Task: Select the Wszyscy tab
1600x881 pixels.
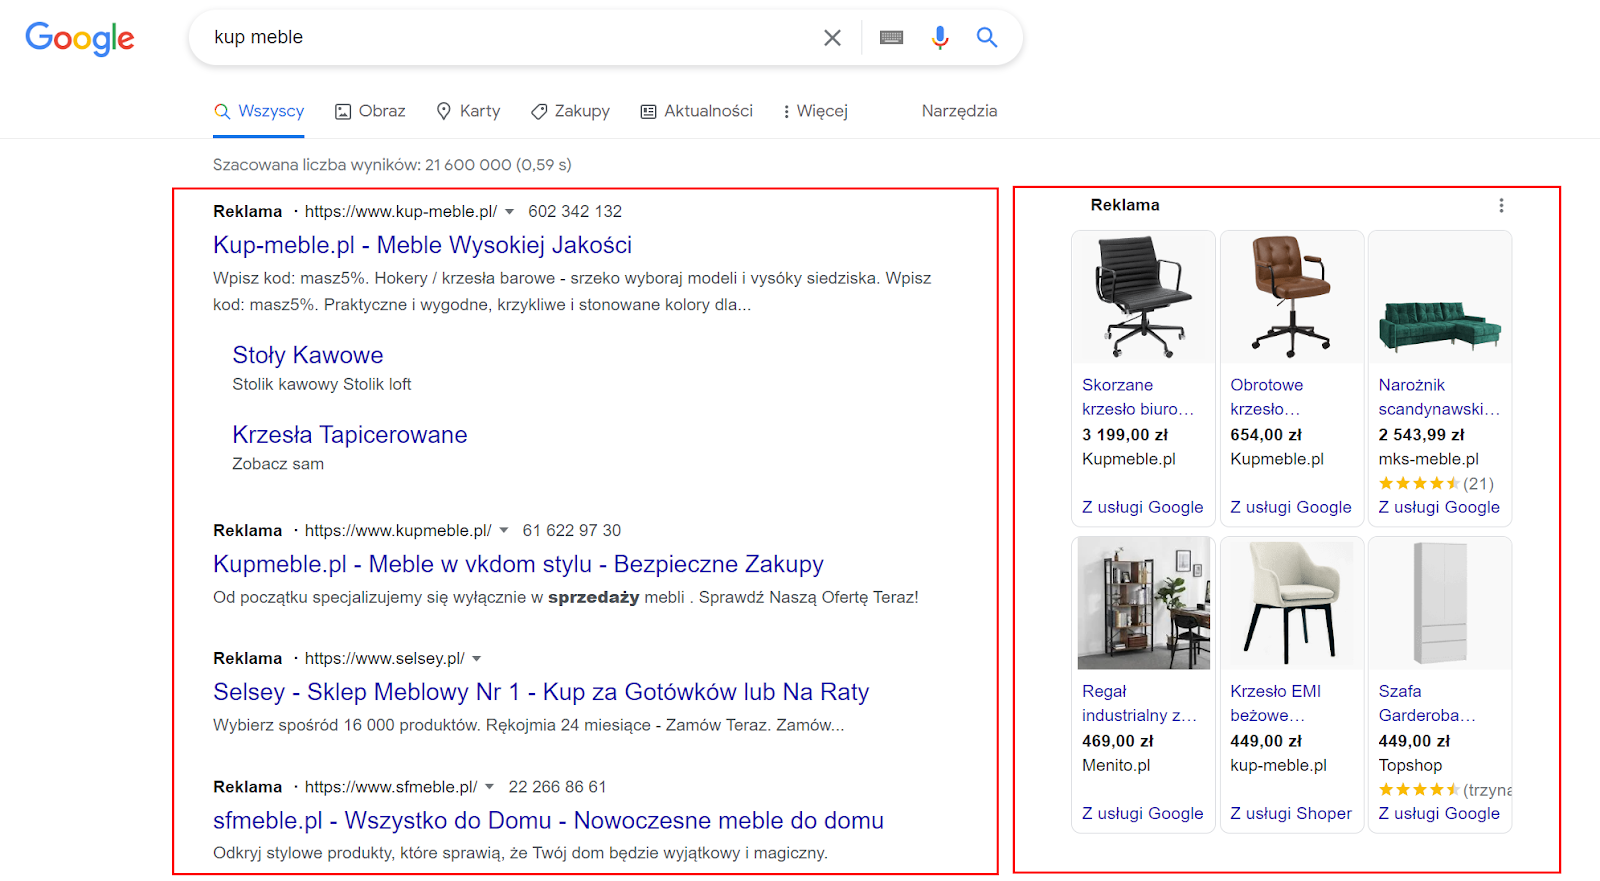Action: [x=259, y=111]
